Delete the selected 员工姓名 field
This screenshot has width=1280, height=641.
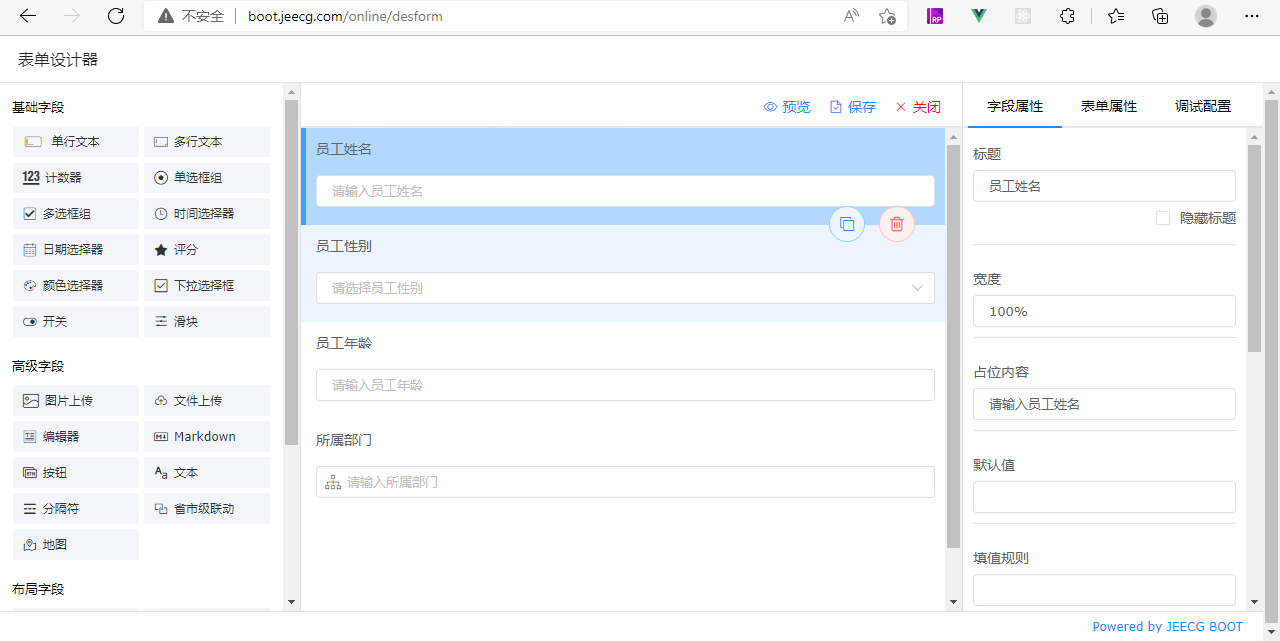[897, 224]
